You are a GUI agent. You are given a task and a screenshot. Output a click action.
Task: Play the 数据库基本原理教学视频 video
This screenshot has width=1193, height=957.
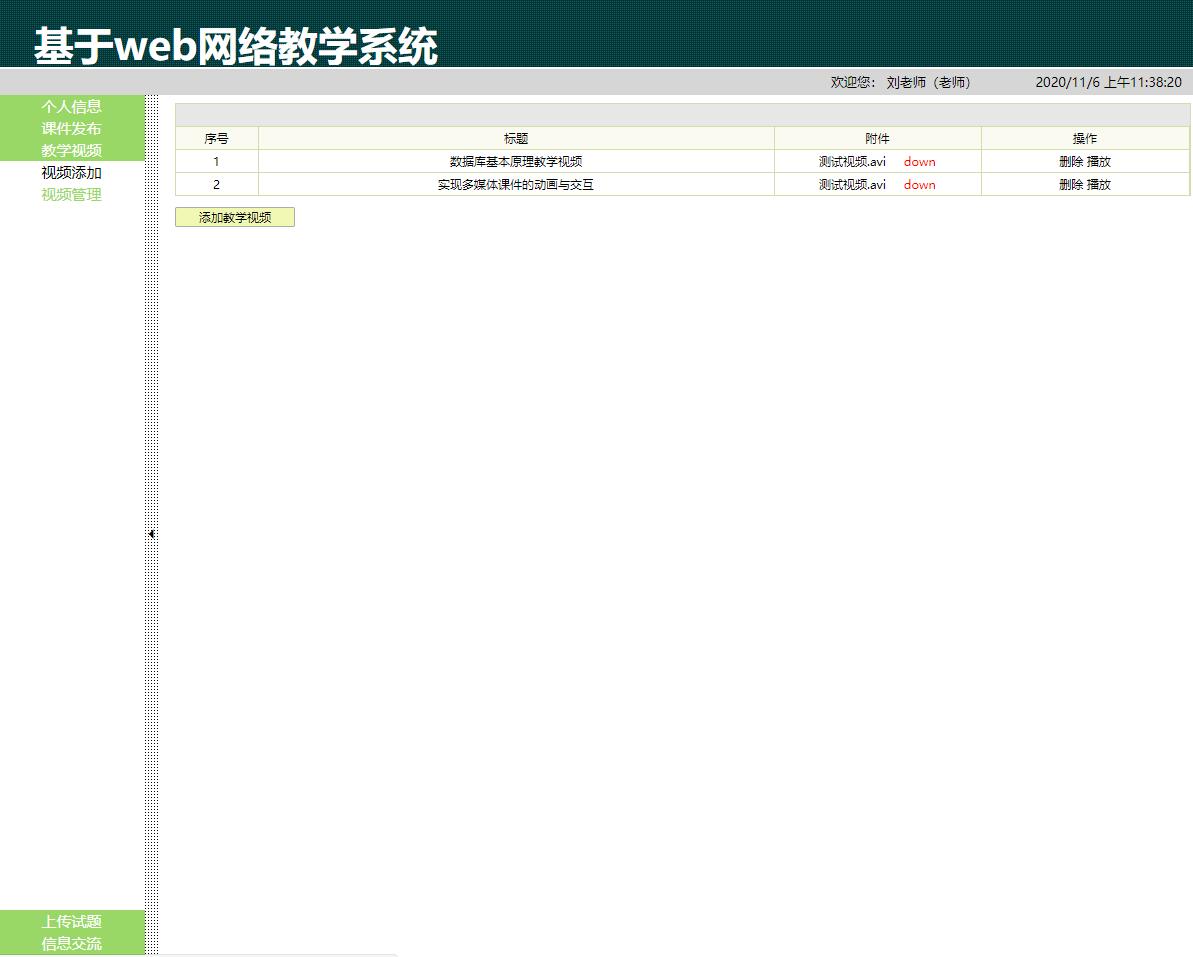[1099, 161]
